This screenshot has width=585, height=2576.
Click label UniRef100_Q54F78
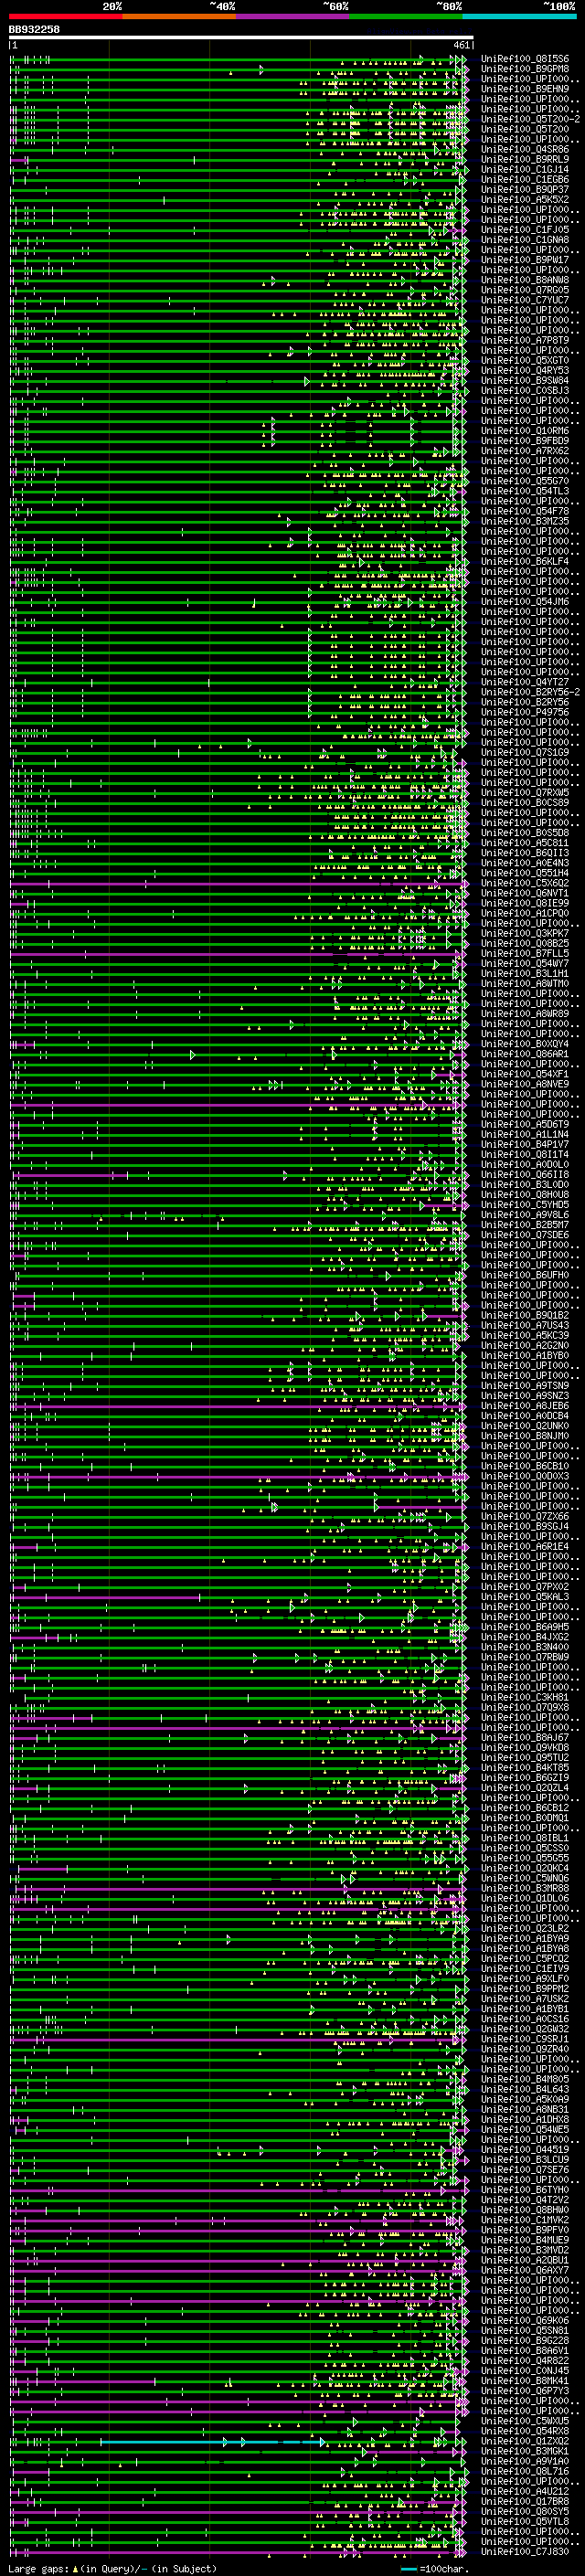coord(525,511)
